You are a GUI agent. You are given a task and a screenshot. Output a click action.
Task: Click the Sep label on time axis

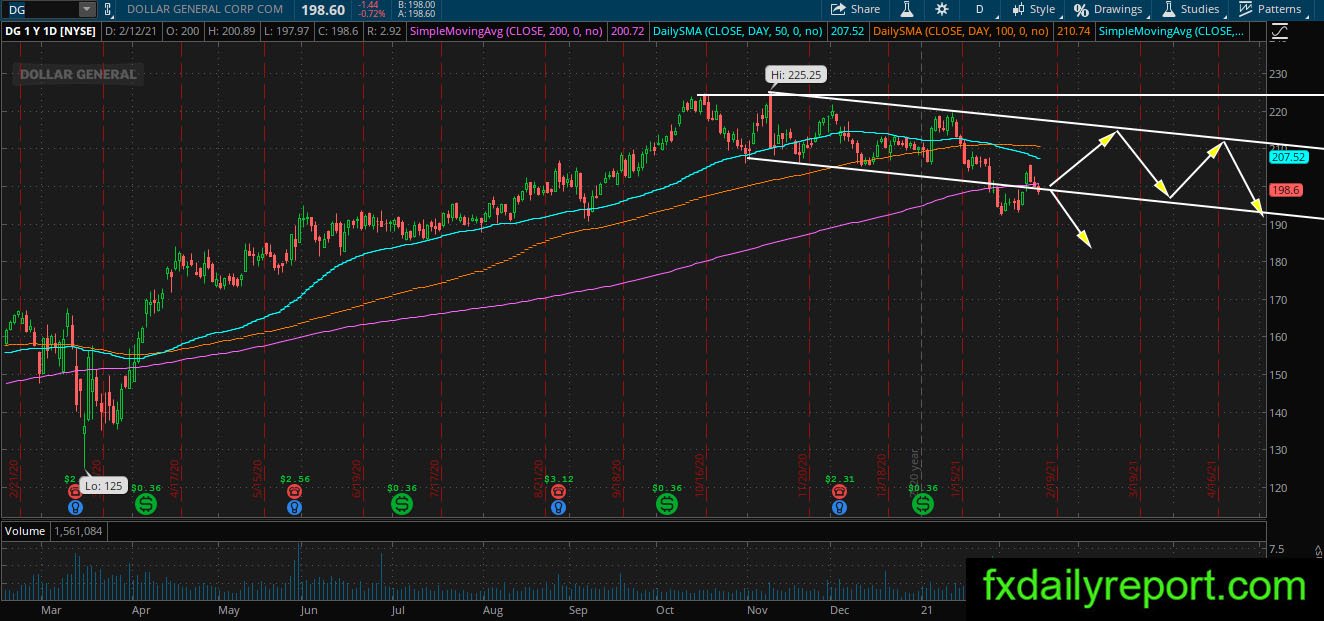click(579, 610)
